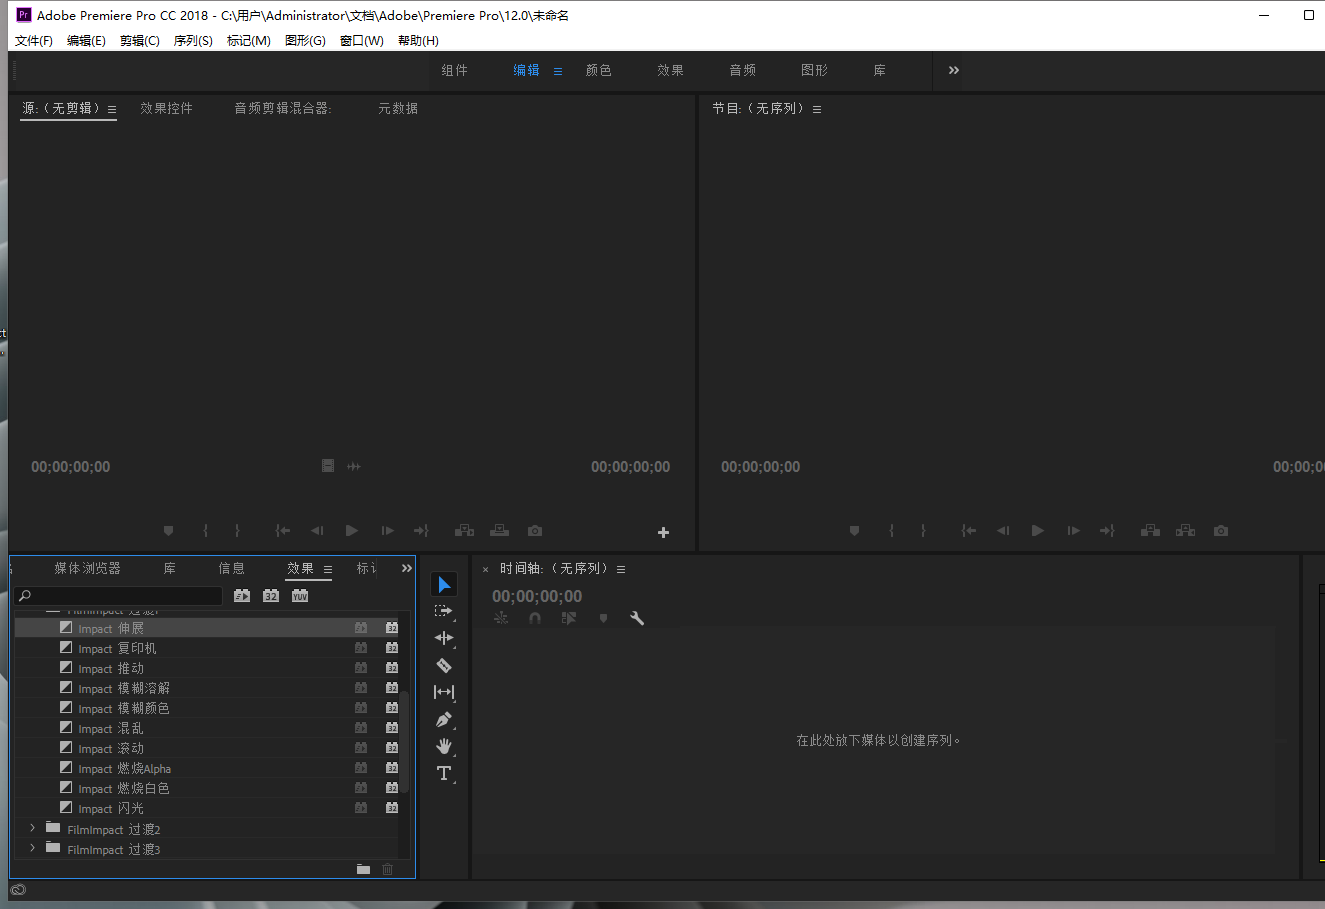Screen dimensions: 1325x909
Task: Open the 序列(S) menu
Action: coord(193,41)
